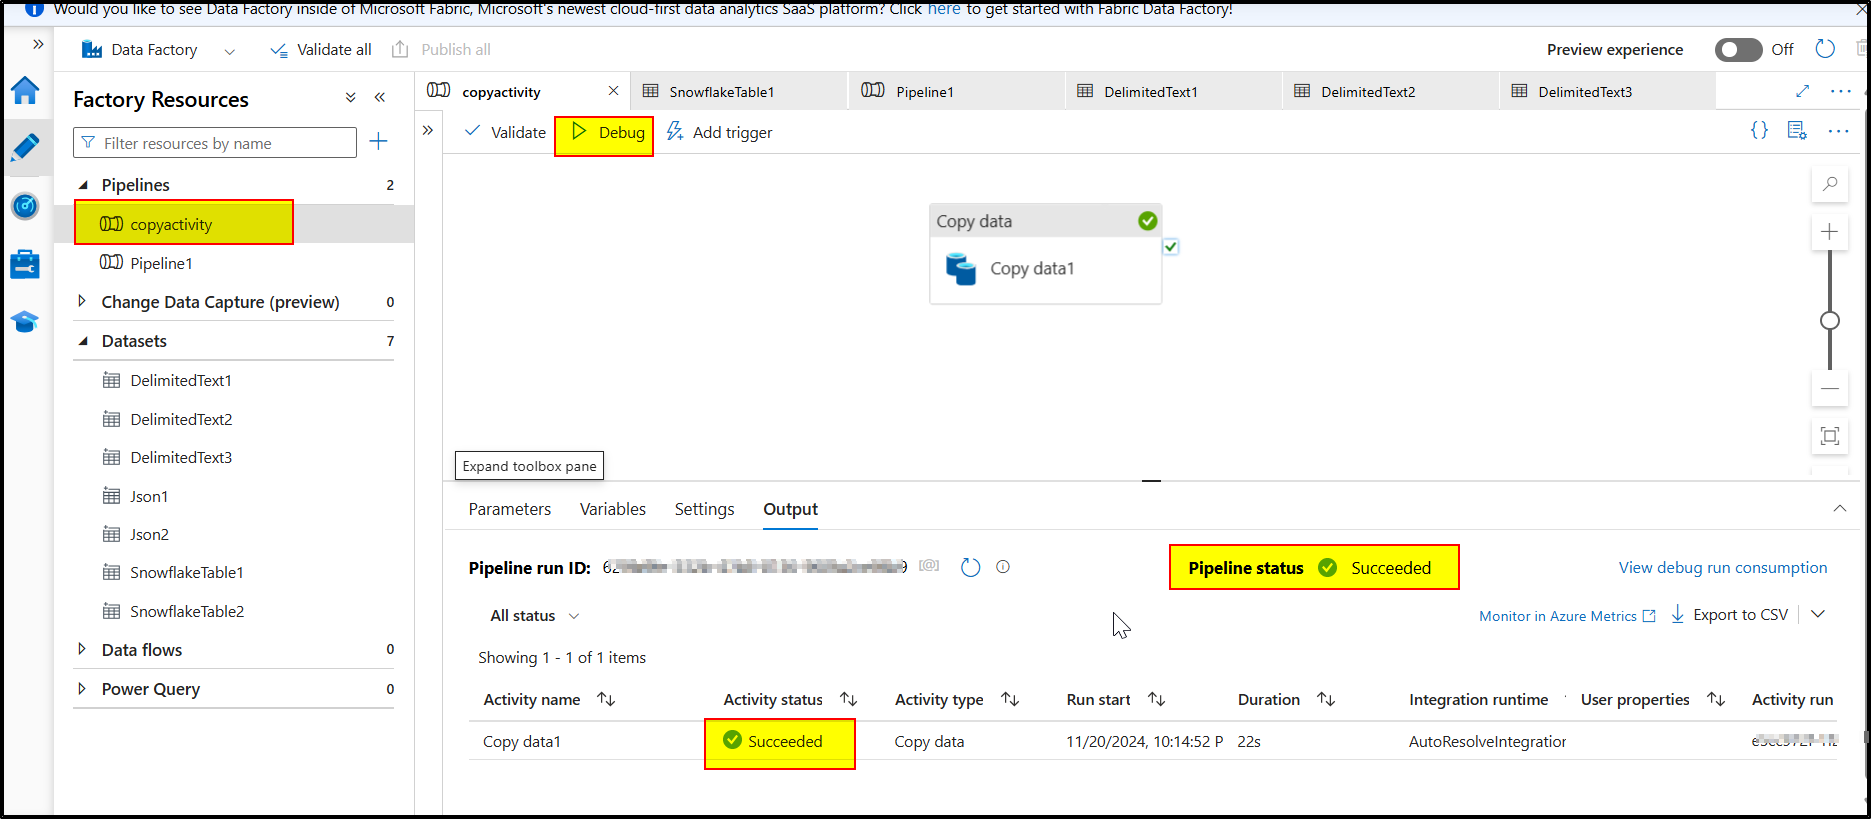Open the Monitor gauge icon in sidebar
The height and width of the screenshot is (819, 1871).
25,206
